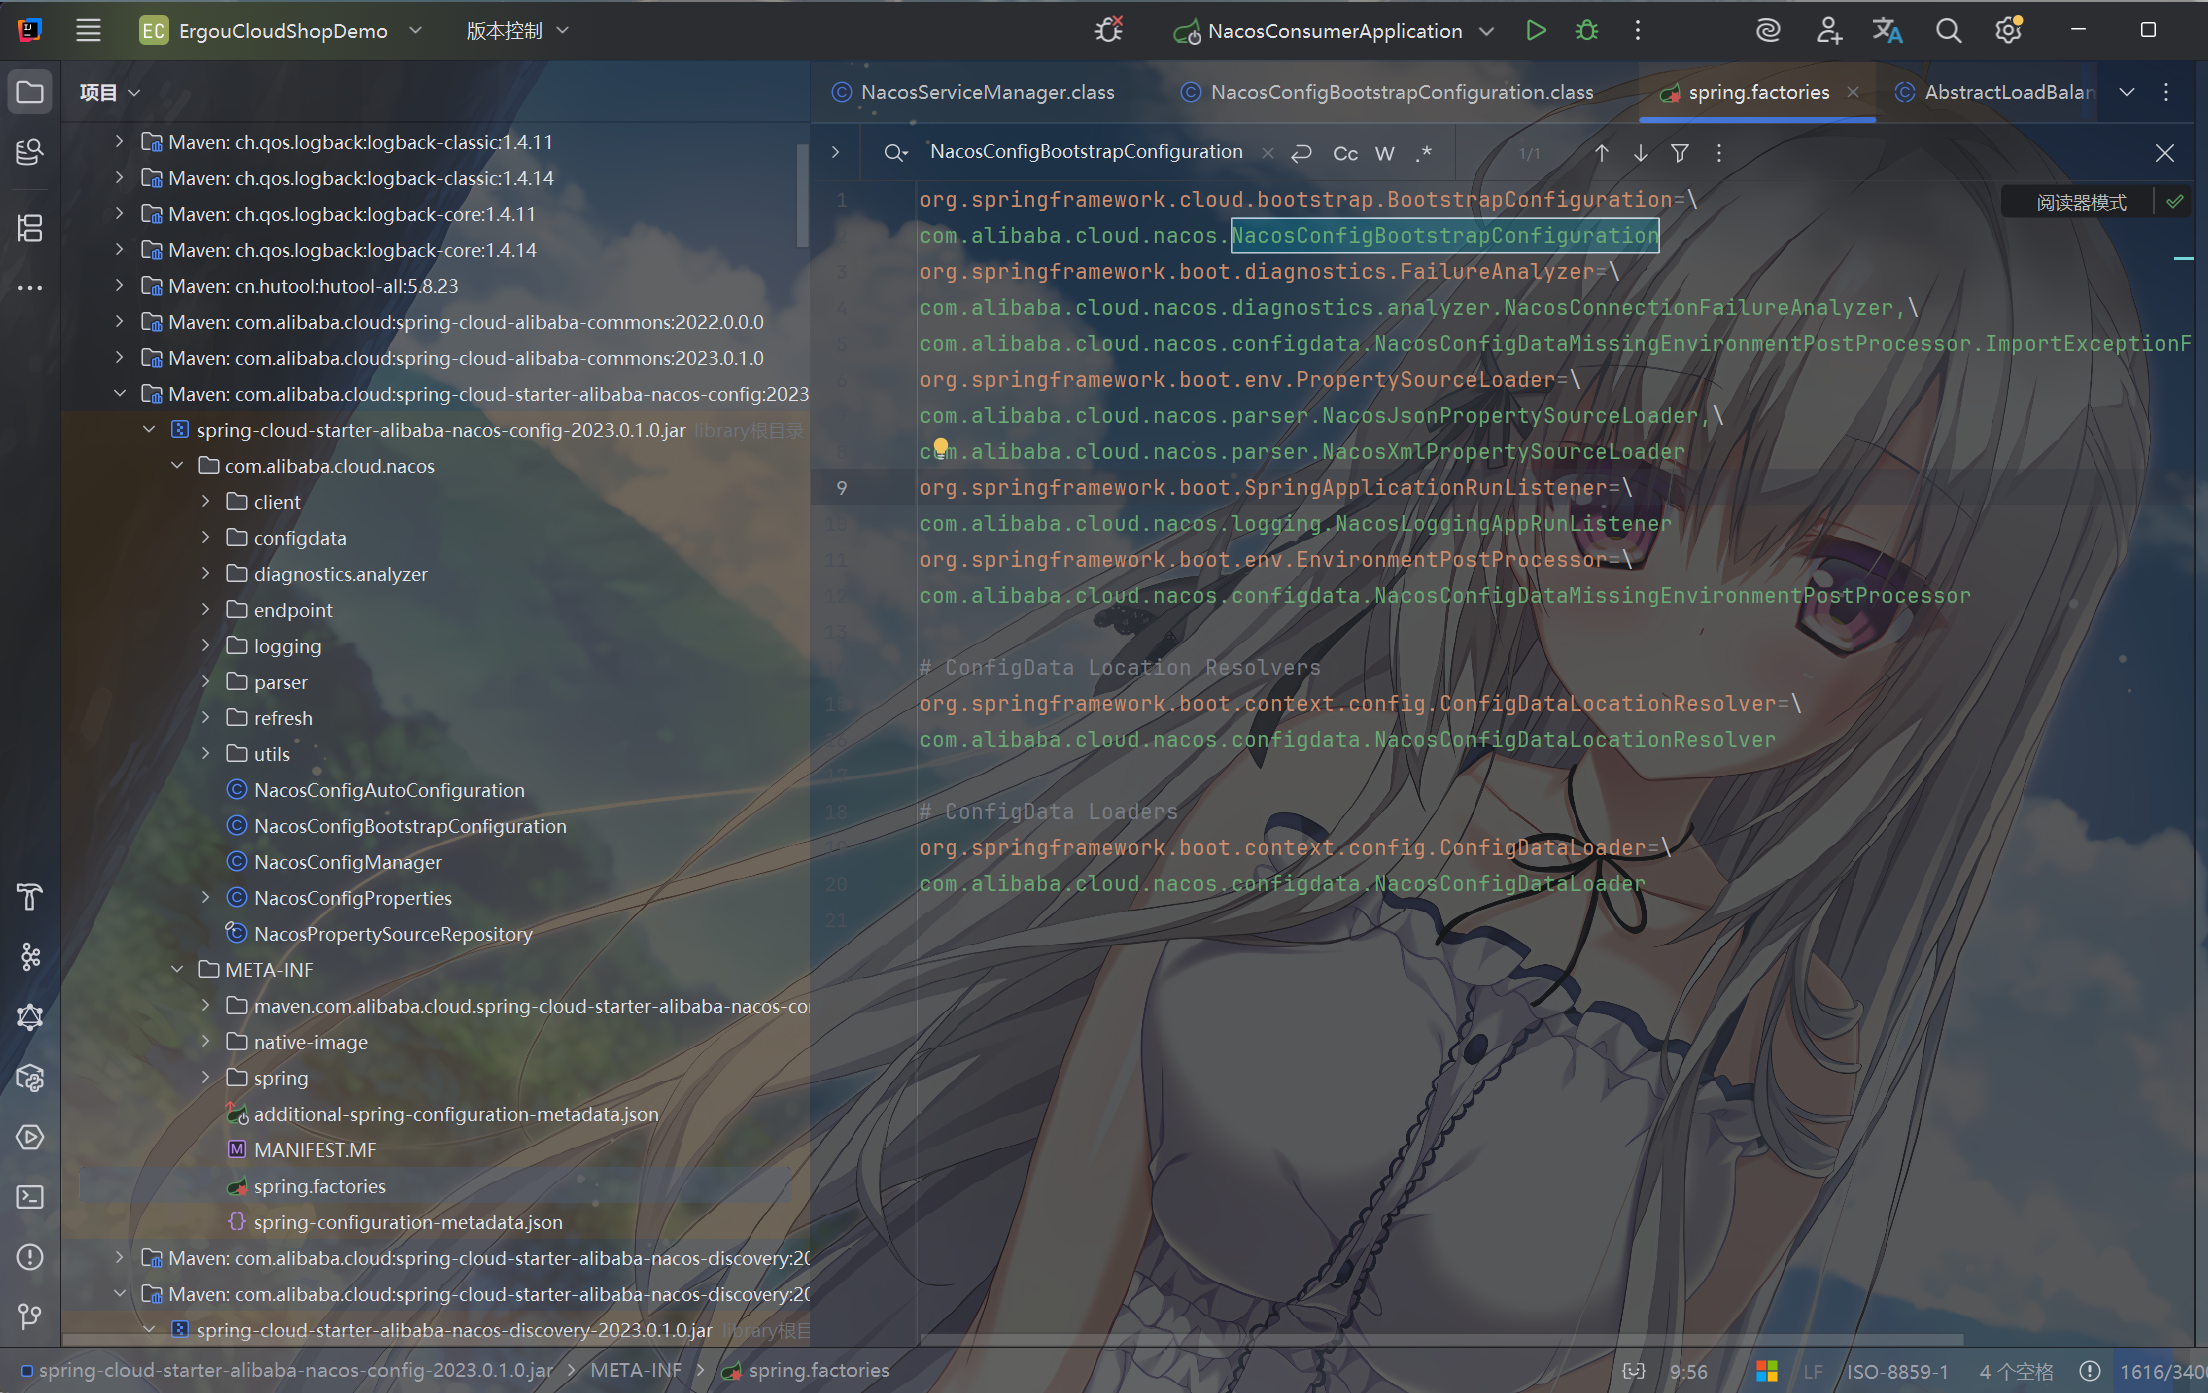Screen dimensions: 2208x1393
Task: Toggle reader mode (阅读器模式)
Action: [2081, 203]
